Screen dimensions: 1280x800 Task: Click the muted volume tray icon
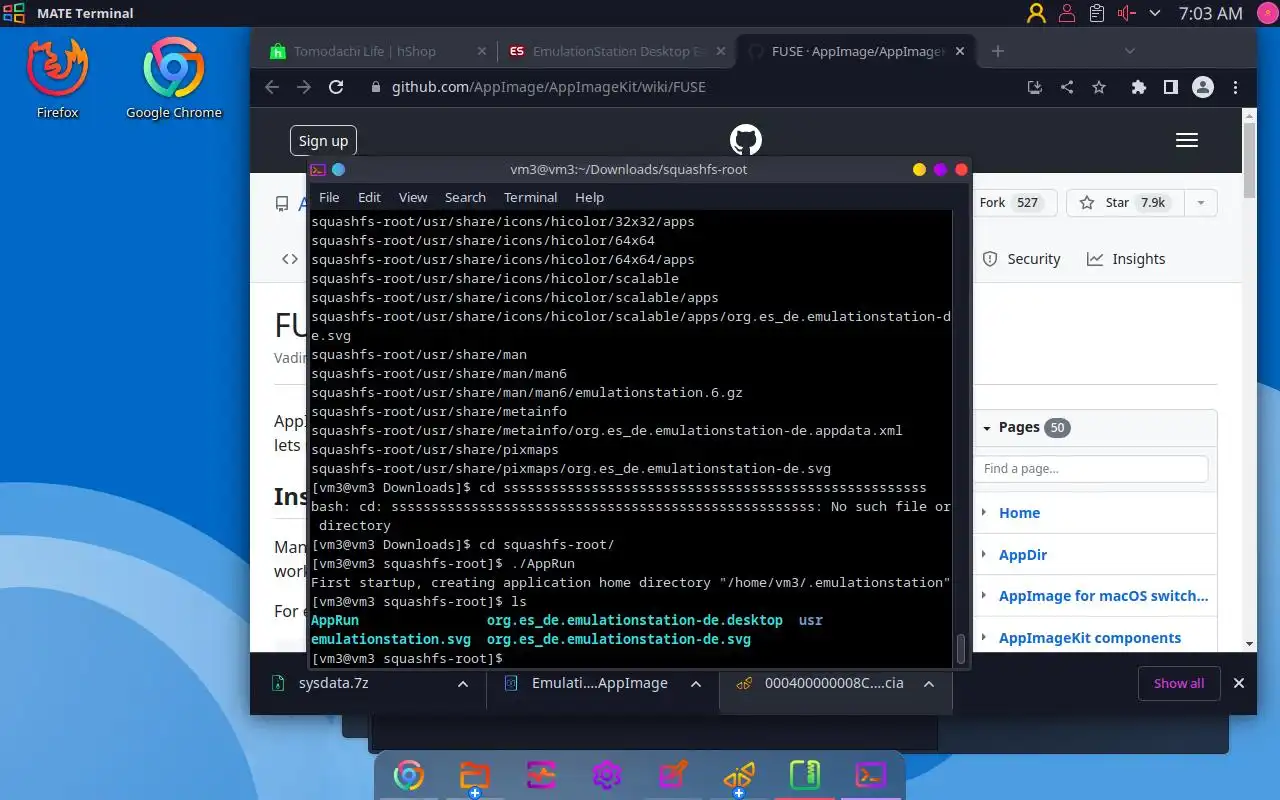pos(1127,13)
